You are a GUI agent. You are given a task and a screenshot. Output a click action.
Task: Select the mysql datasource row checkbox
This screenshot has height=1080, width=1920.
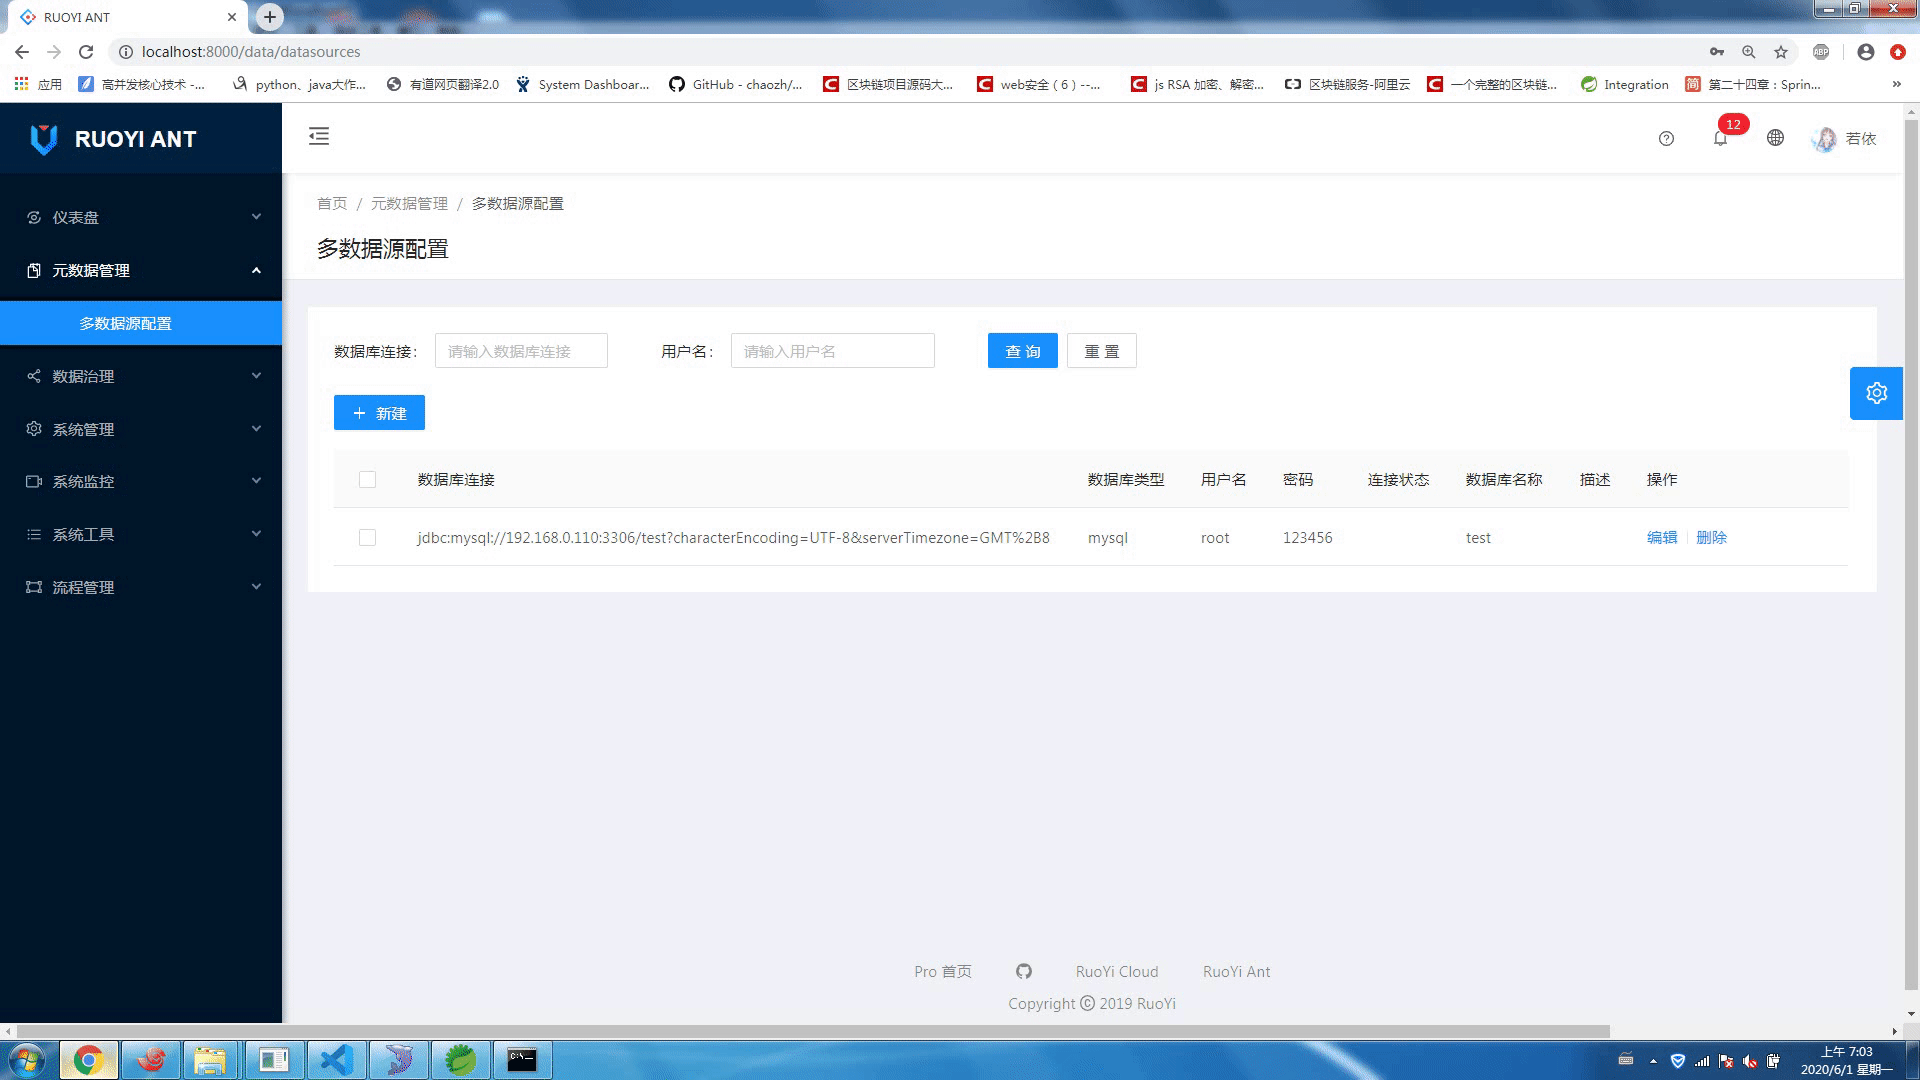coord(367,538)
